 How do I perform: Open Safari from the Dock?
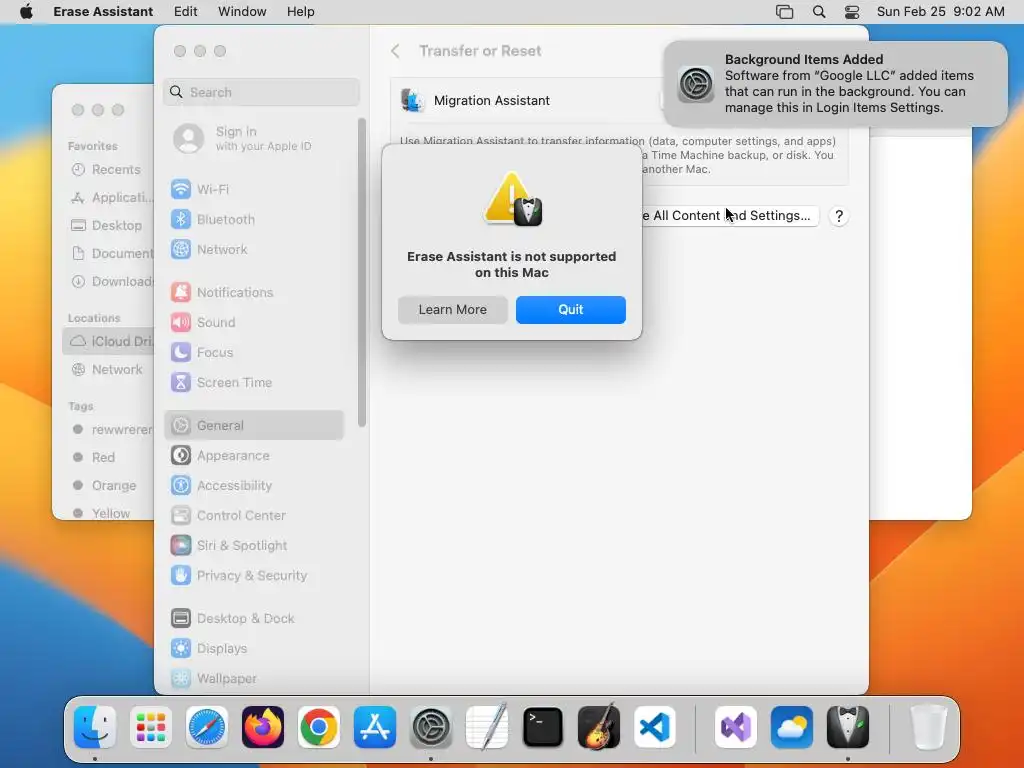(207, 727)
